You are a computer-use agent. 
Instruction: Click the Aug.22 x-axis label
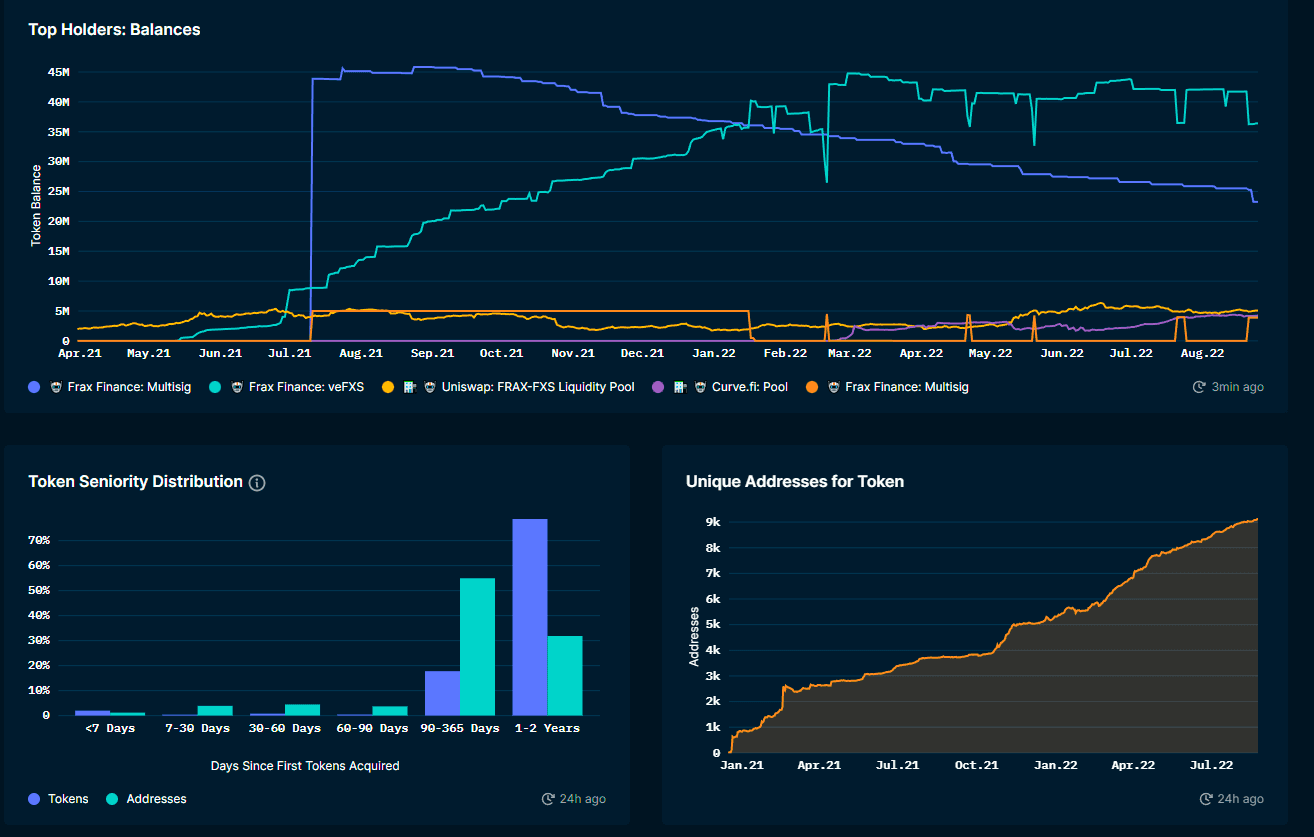1202,353
